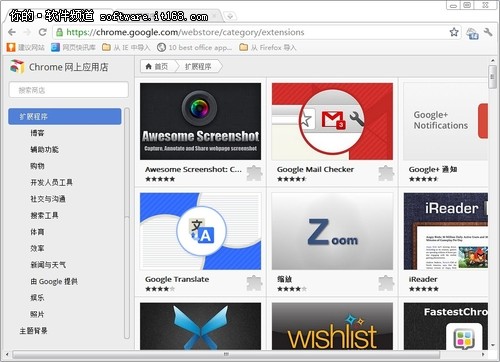Select the 新闻与天气 category
This screenshot has height=362, width=500.
coord(48,265)
